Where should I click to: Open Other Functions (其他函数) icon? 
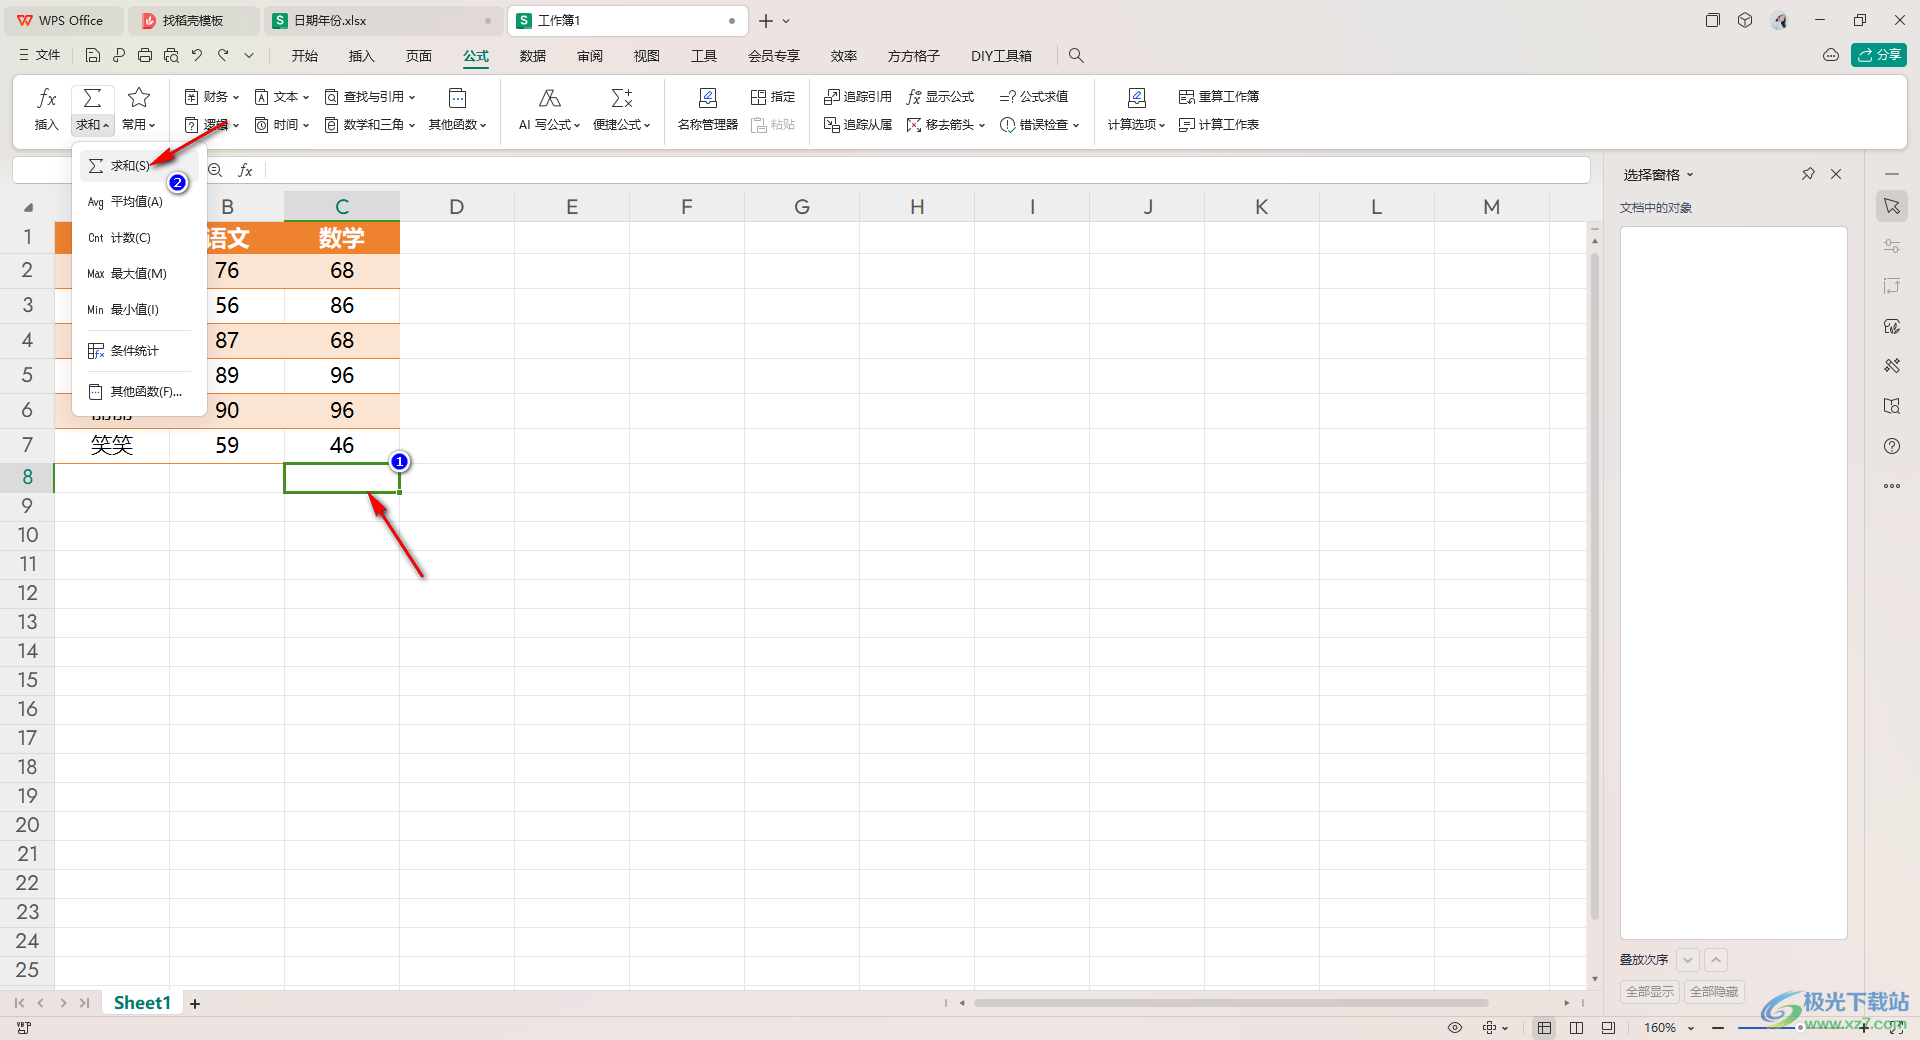click(x=457, y=98)
